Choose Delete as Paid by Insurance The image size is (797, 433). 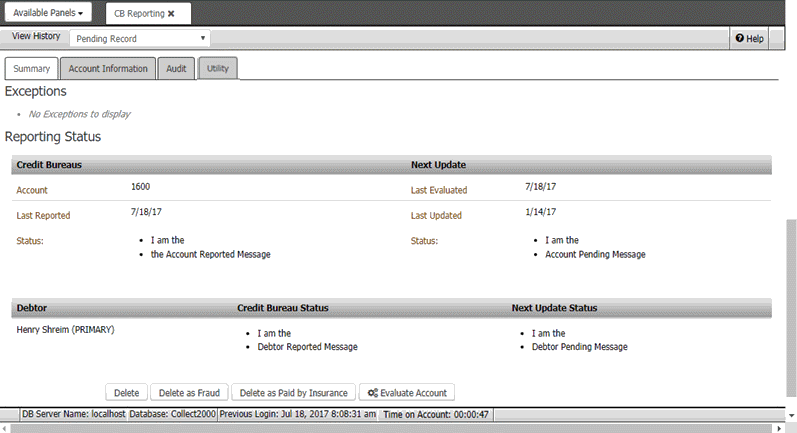(293, 393)
